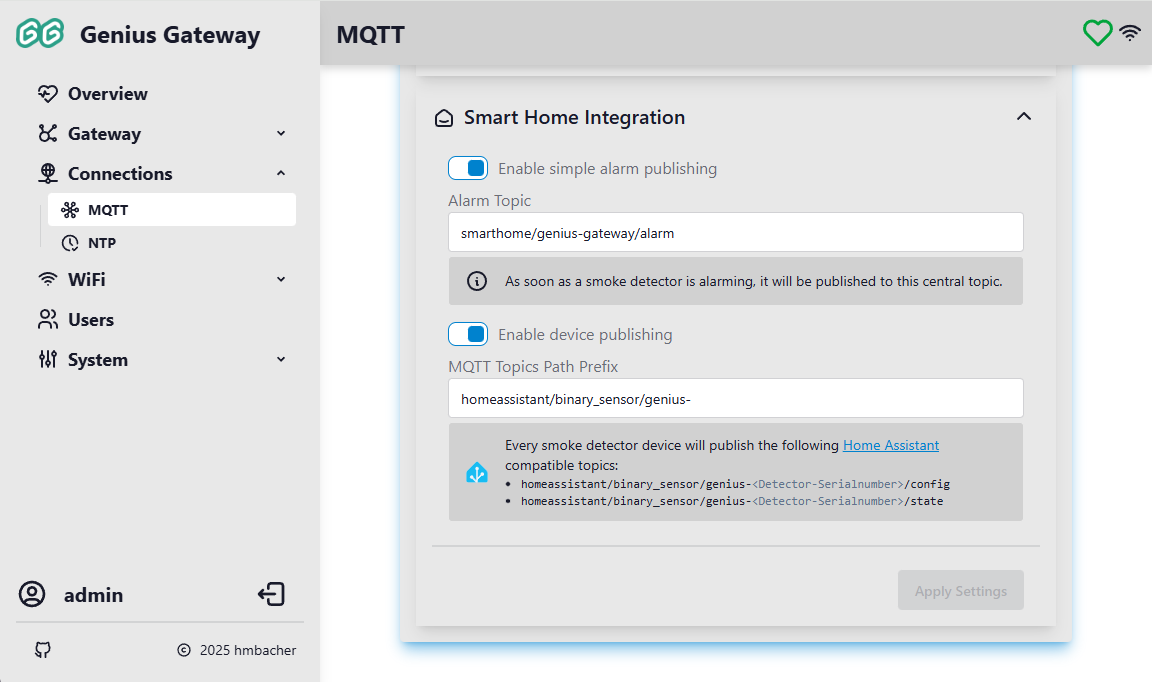Click the admin user avatar icon
This screenshot has width=1152, height=682.
(x=32, y=595)
